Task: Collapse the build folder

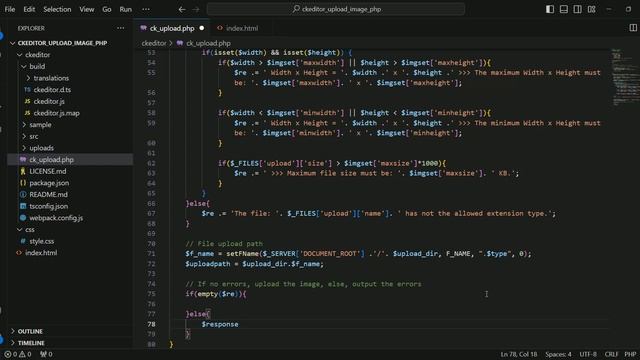Action: click(37, 66)
